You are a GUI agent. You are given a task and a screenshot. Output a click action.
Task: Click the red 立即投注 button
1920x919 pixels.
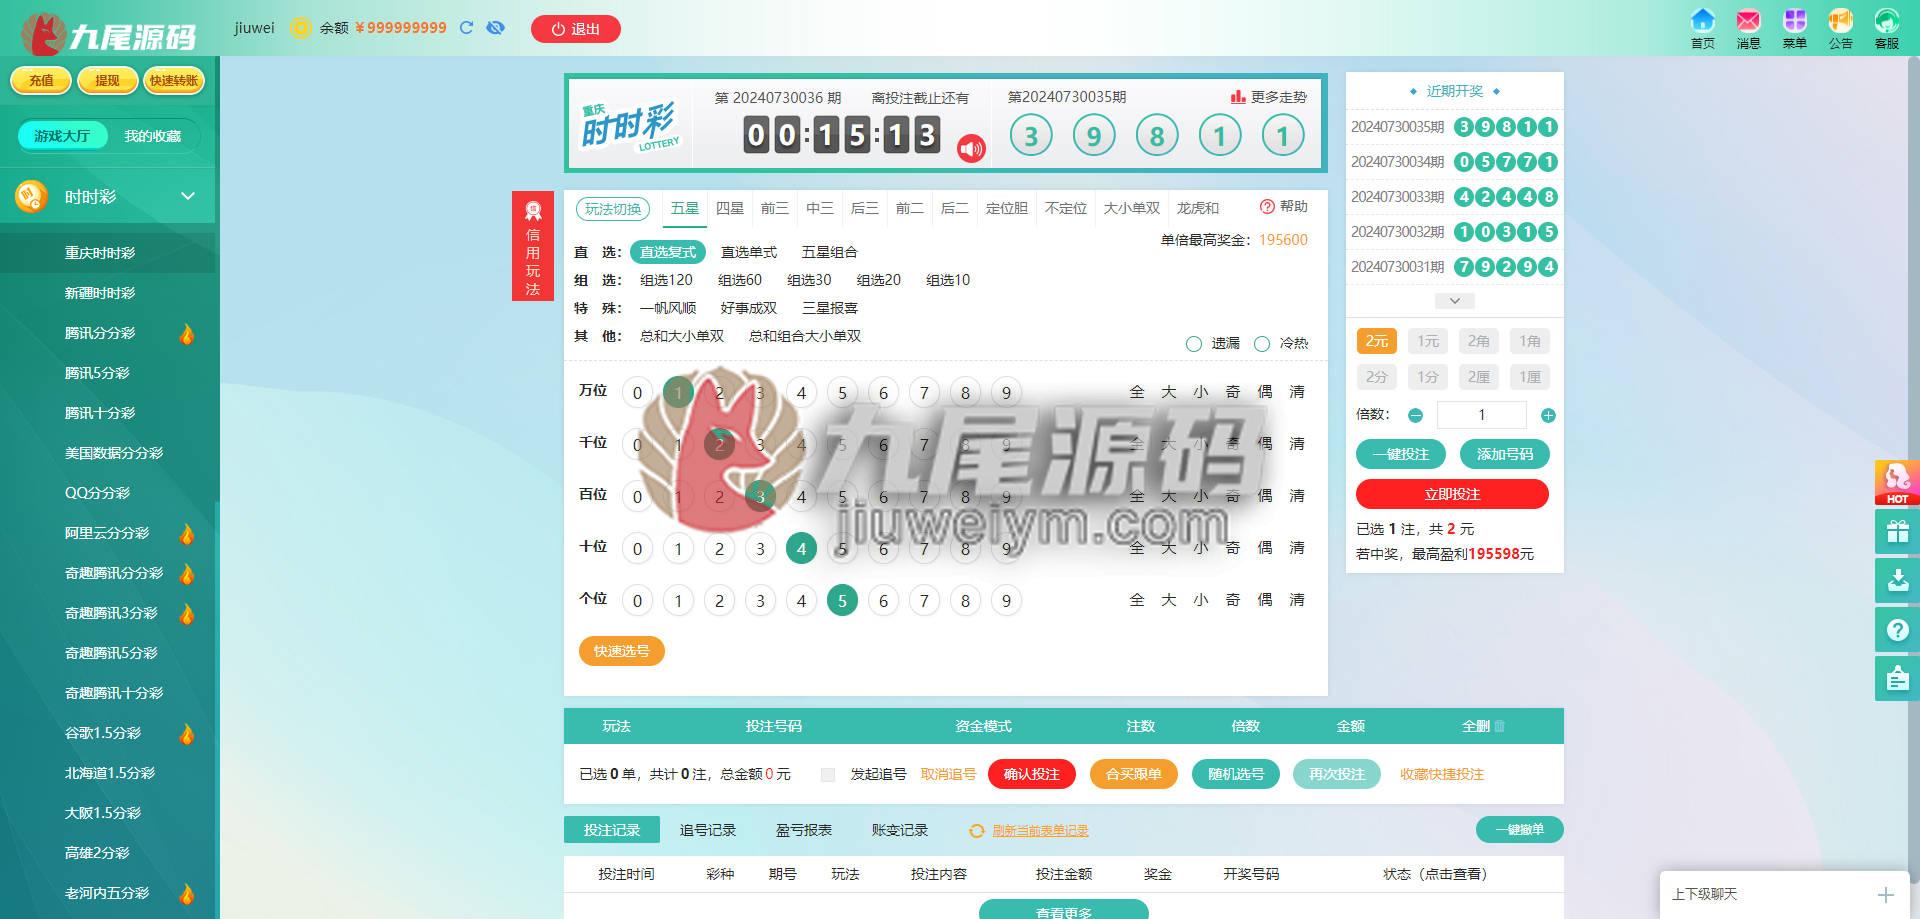pyautogui.click(x=1452, y=494)
